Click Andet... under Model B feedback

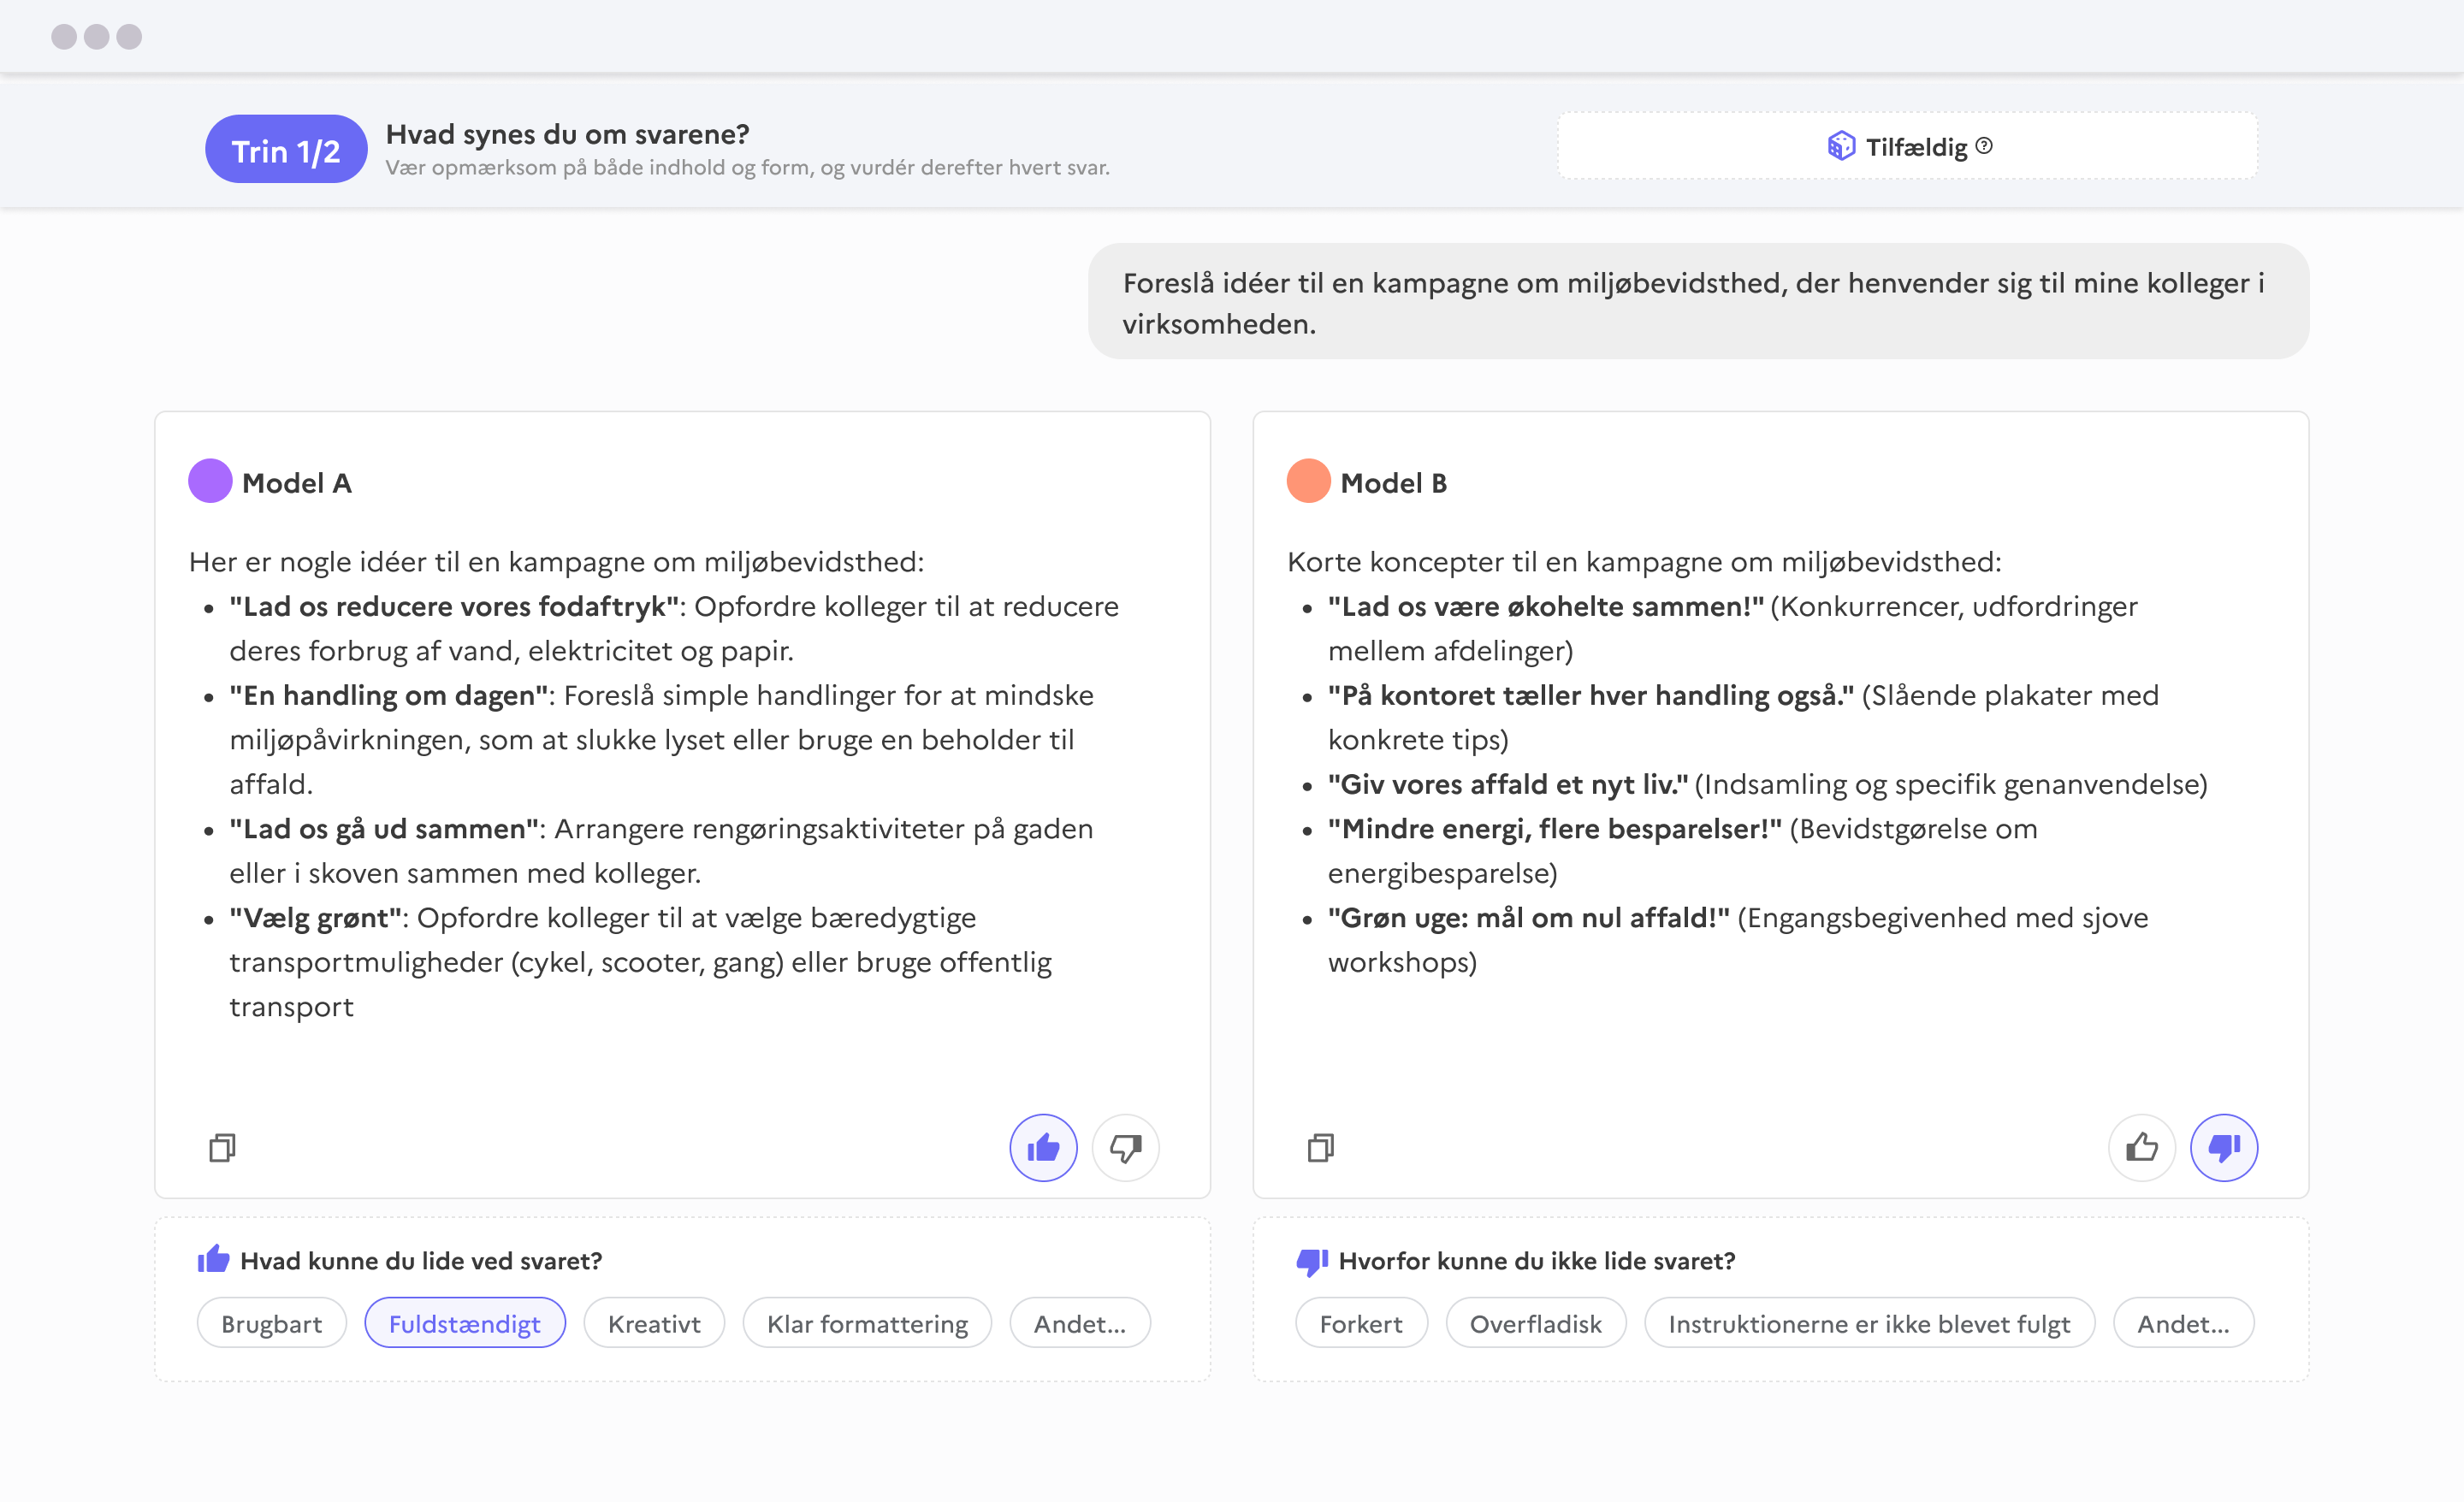2183,1322
